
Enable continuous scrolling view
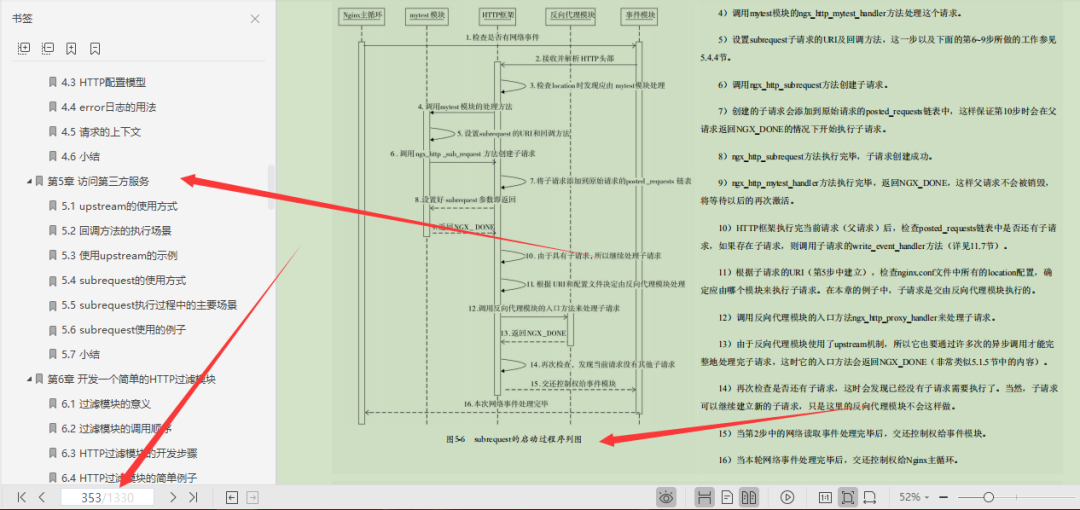[704, 497]
